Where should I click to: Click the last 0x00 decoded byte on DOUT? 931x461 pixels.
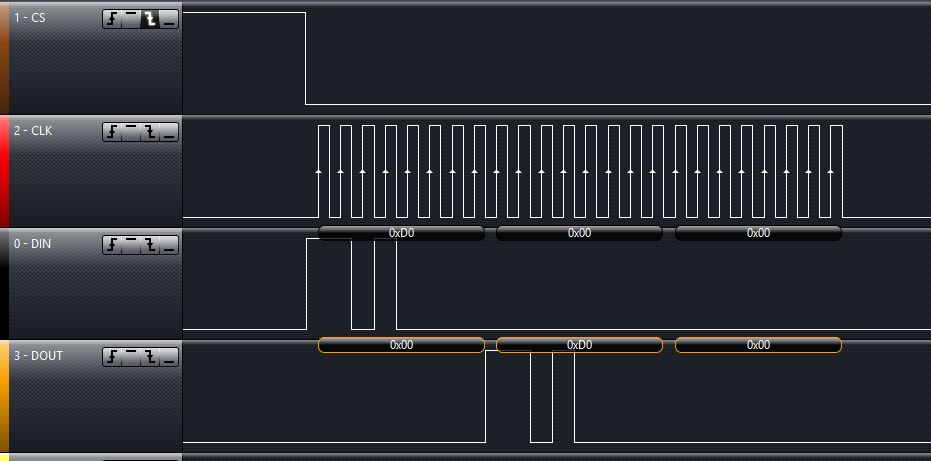(x=758, y=345)
